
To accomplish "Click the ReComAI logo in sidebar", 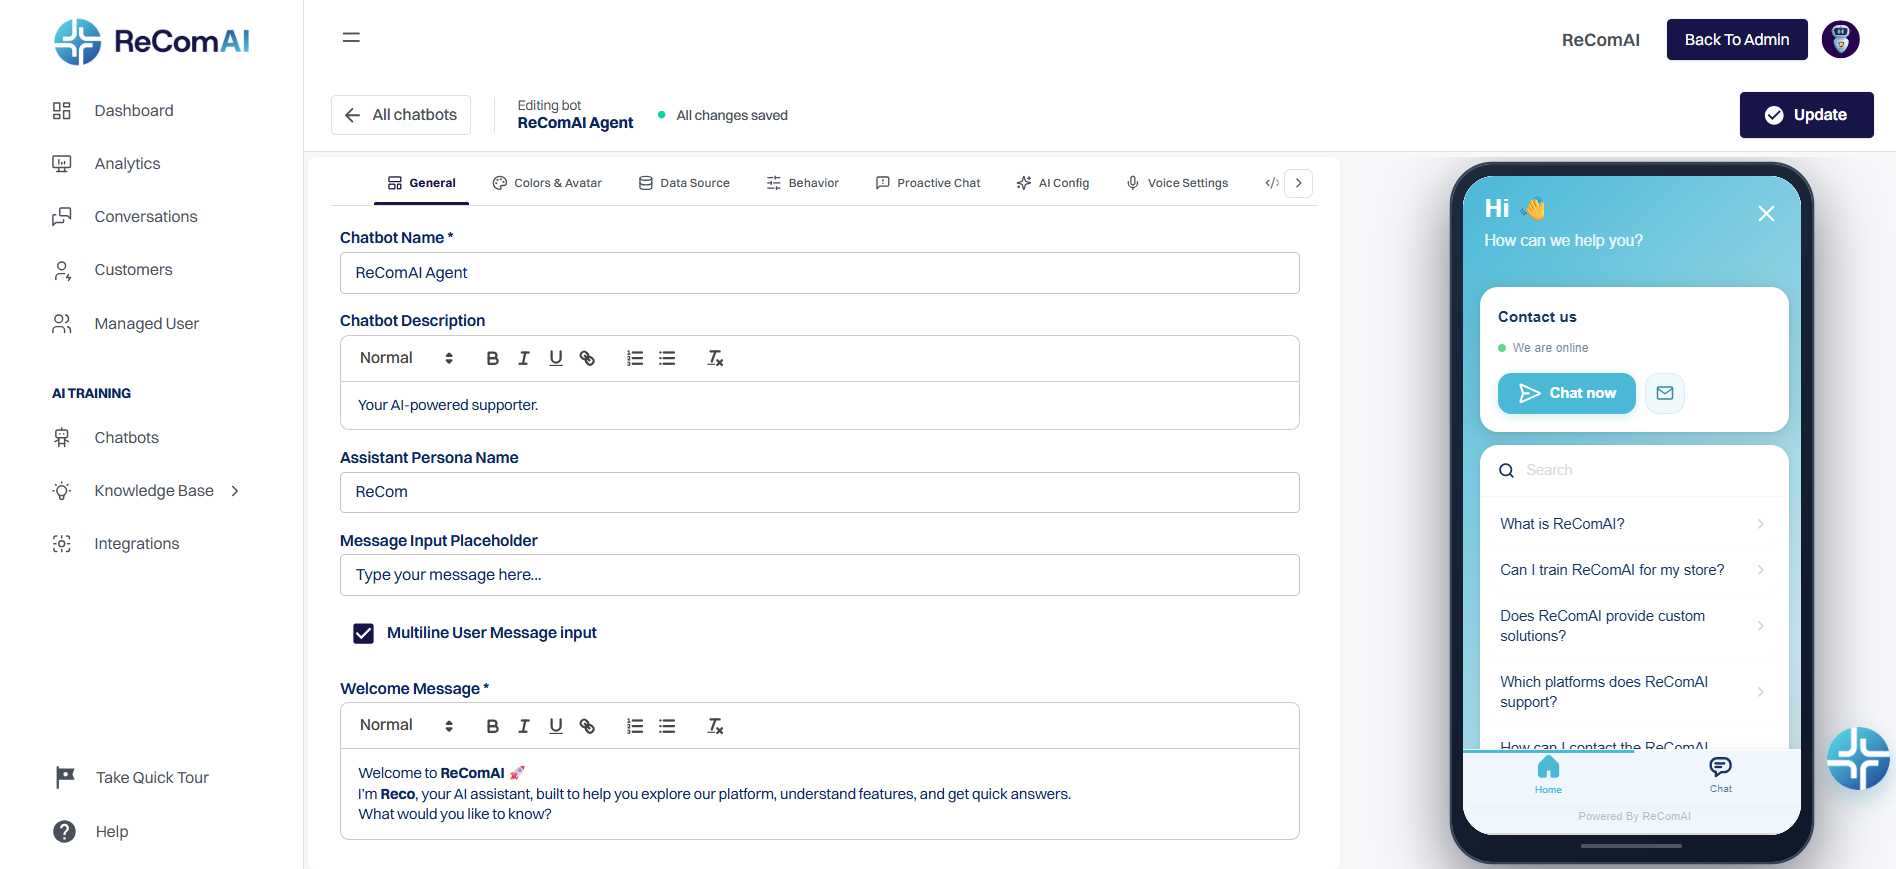I will click(x=152, y=42).
